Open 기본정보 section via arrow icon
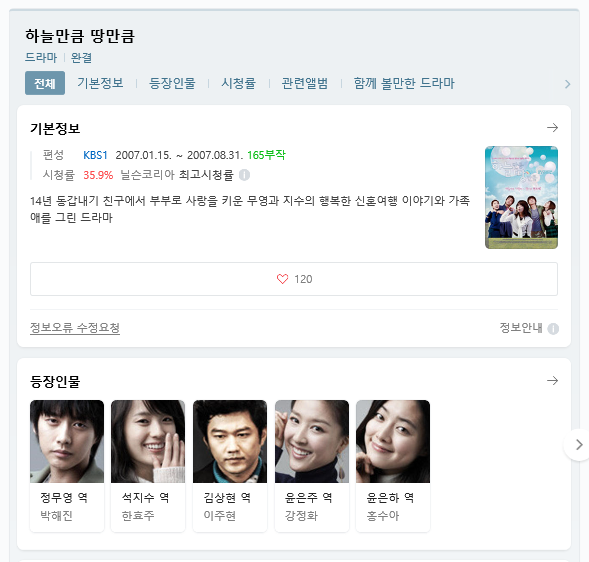The height and width of the screenshot is (562, 589). [552, 128]
